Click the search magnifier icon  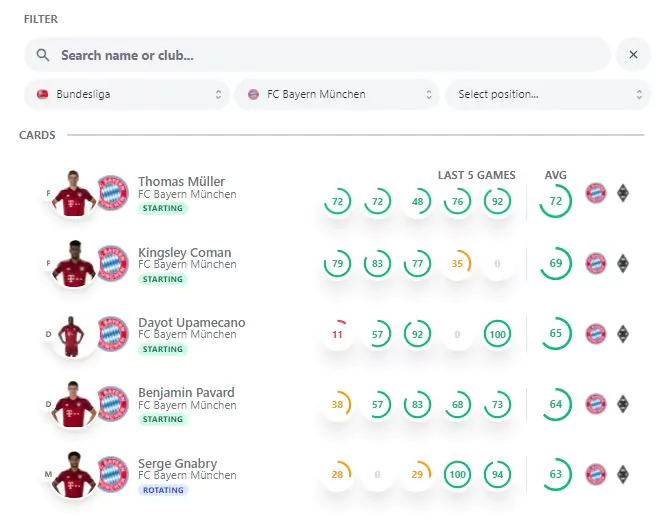tap(43, 55)
